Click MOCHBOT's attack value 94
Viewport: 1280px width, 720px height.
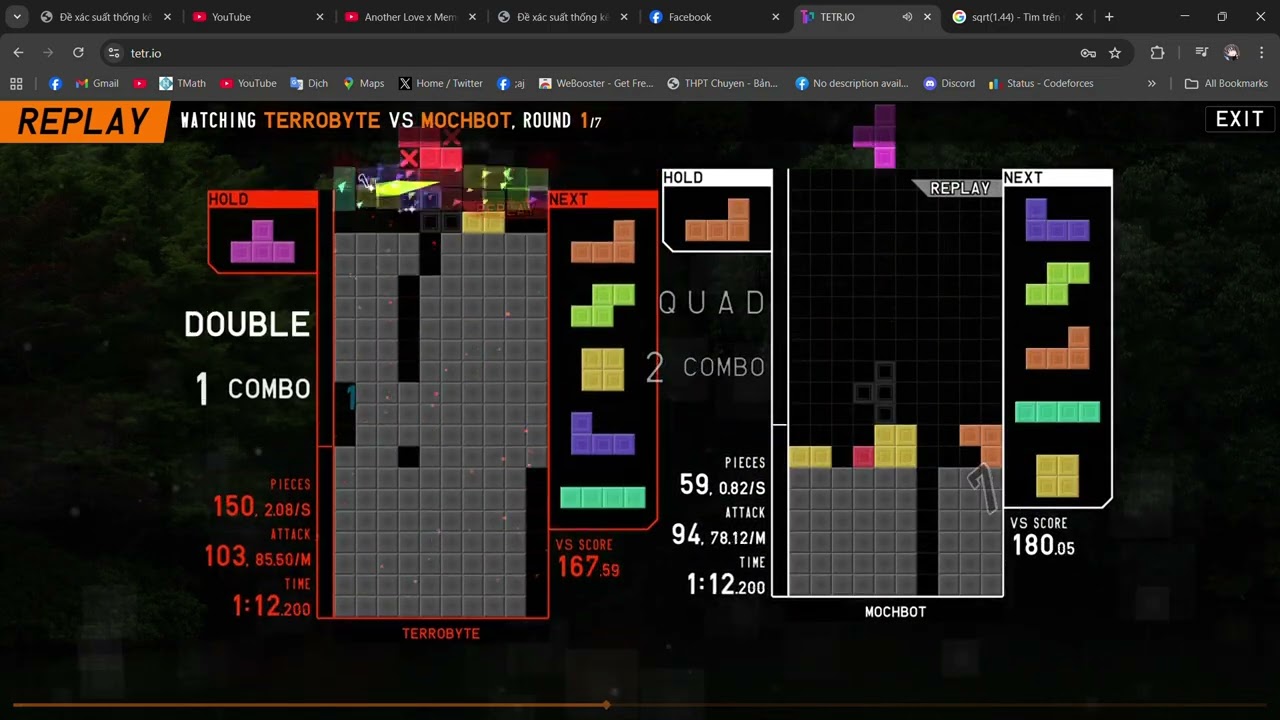click(686, 535)
